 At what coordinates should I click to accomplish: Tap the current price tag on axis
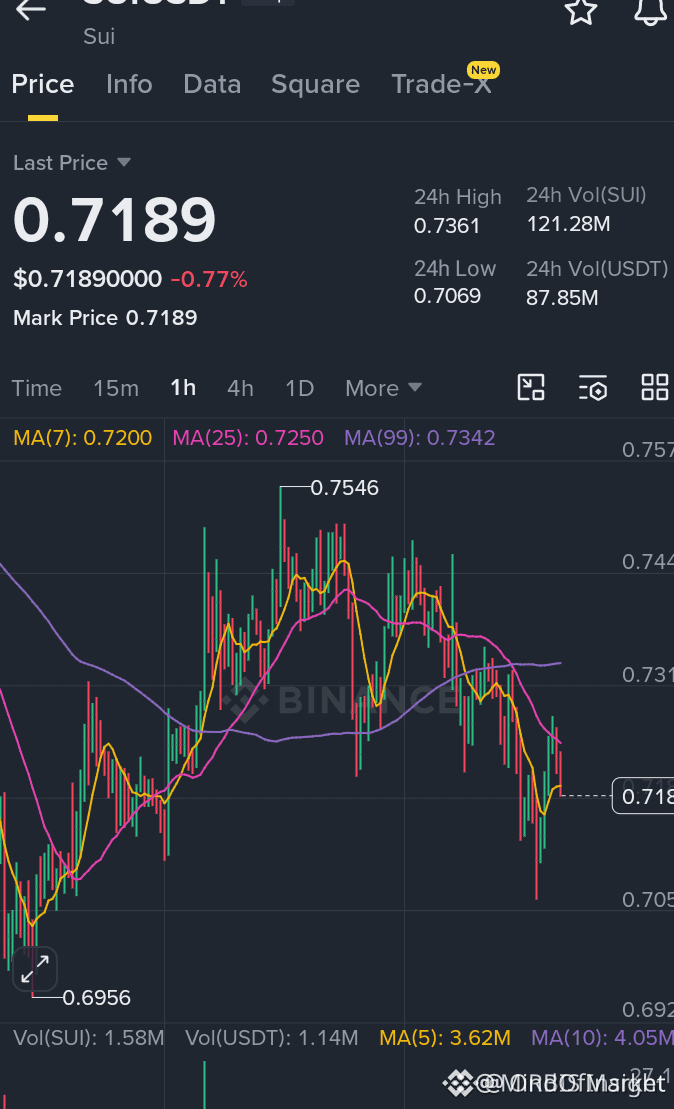tap(643, 796)
